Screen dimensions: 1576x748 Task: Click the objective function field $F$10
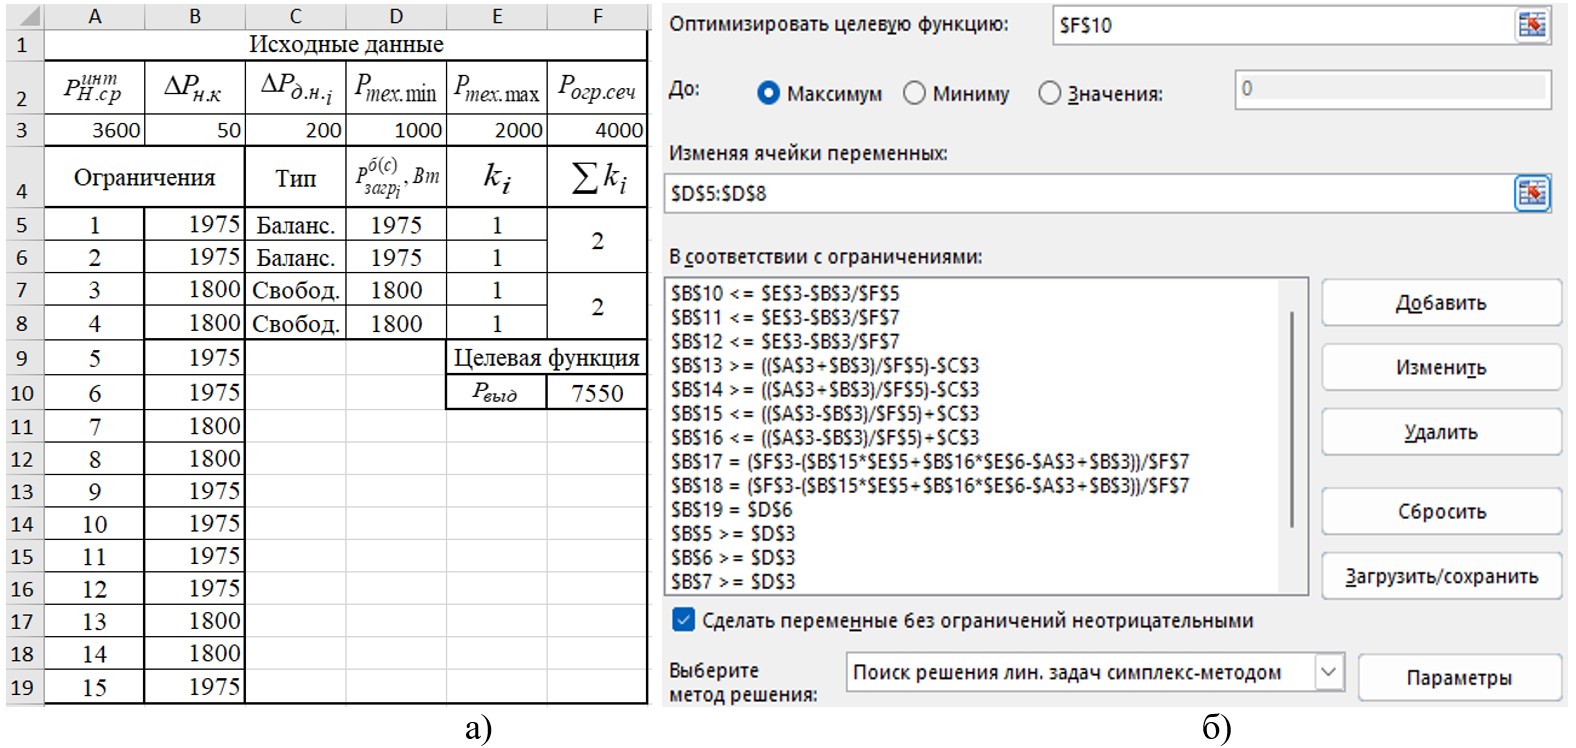click(1280, 25)
